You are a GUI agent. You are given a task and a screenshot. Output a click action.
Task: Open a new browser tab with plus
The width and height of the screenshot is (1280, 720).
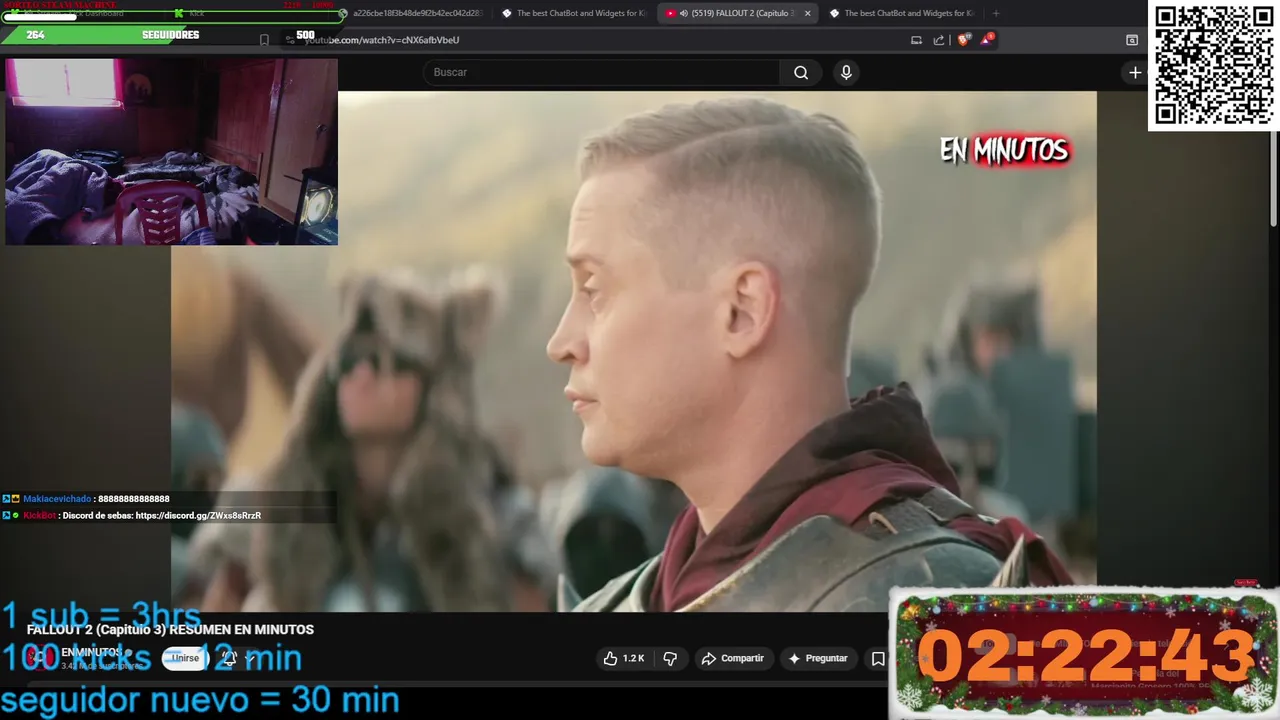(995, 13)
